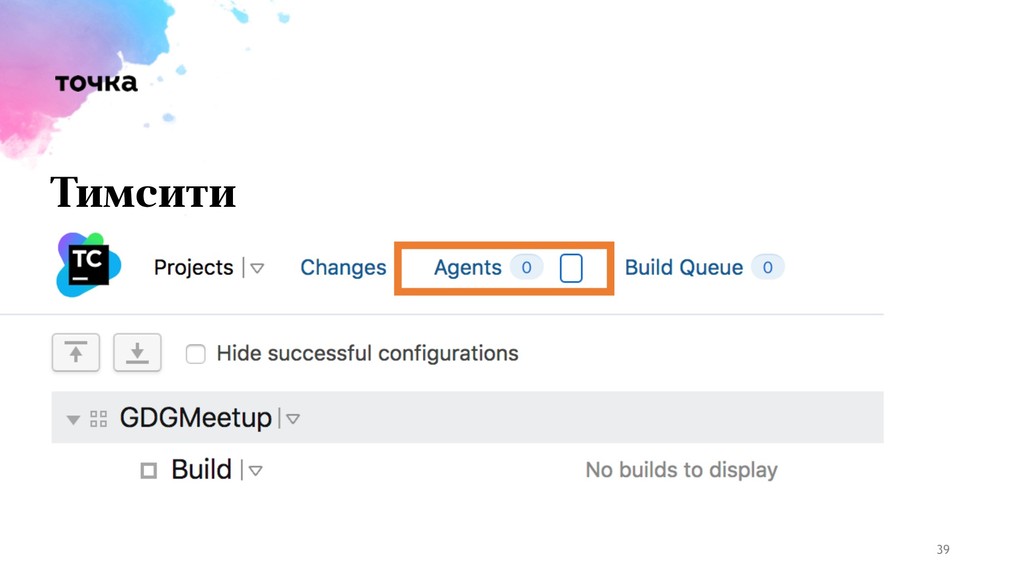Viewport: 1024px width, 576px height.
Task: Open the Build configuration link
Action: (201, 470)
